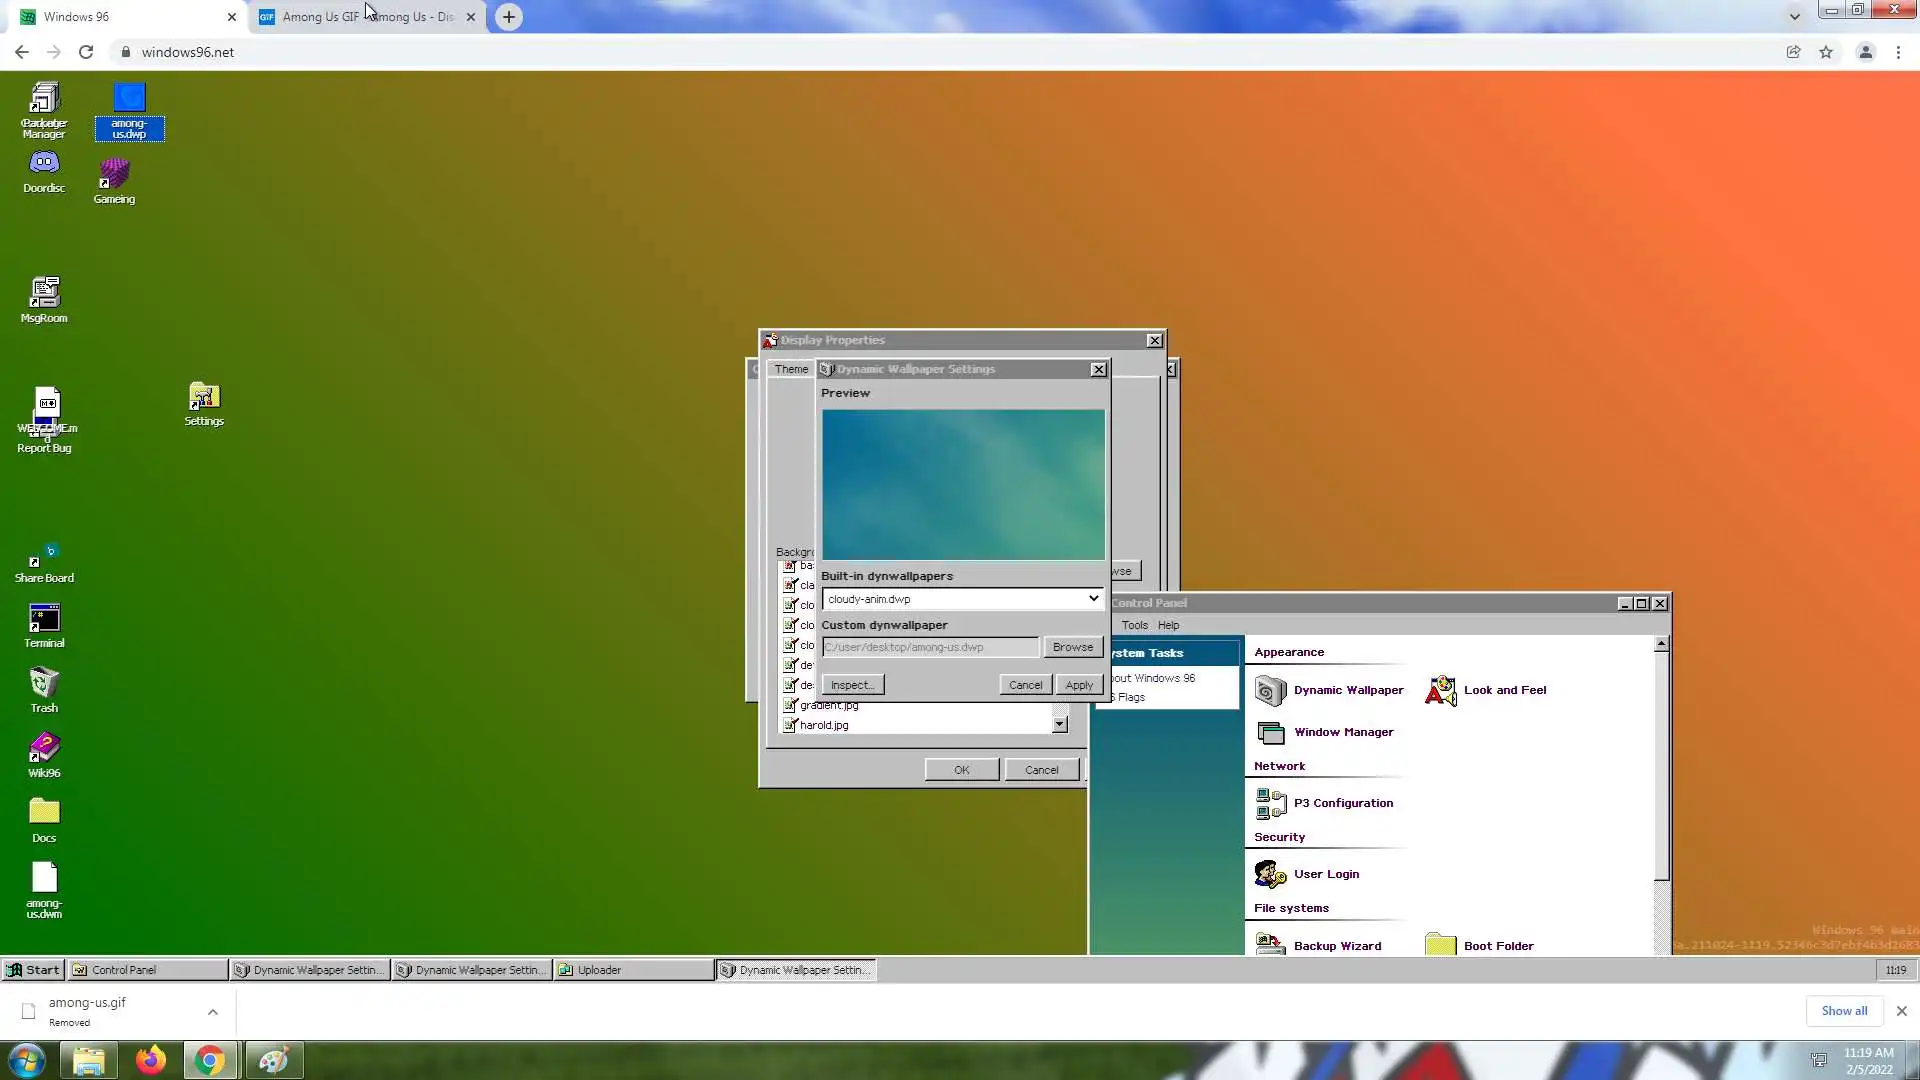The image size is (1920, 1080).
Task: Click Browse for custom dynwallpaper
Action: 1072,647
